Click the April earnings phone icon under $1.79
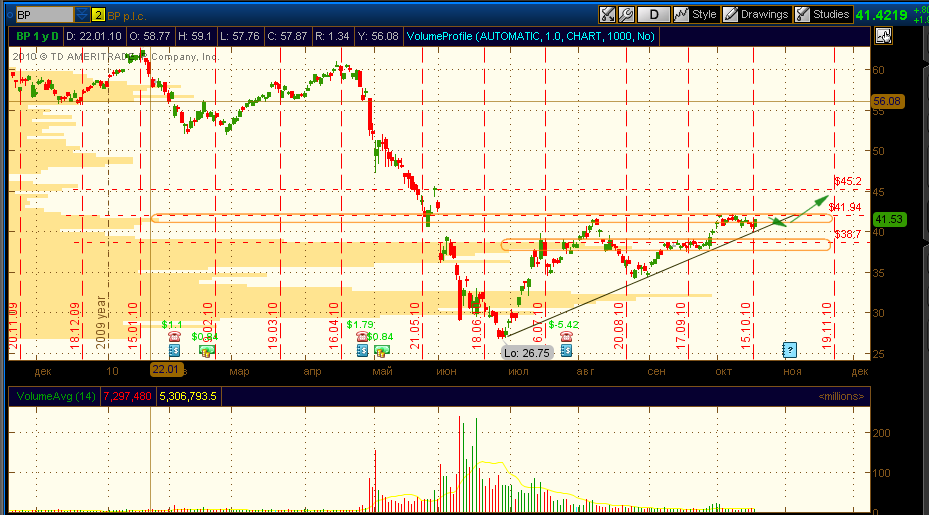Viewport: 929px width, 515px height. pyautogui.click(x=362, y=337)
